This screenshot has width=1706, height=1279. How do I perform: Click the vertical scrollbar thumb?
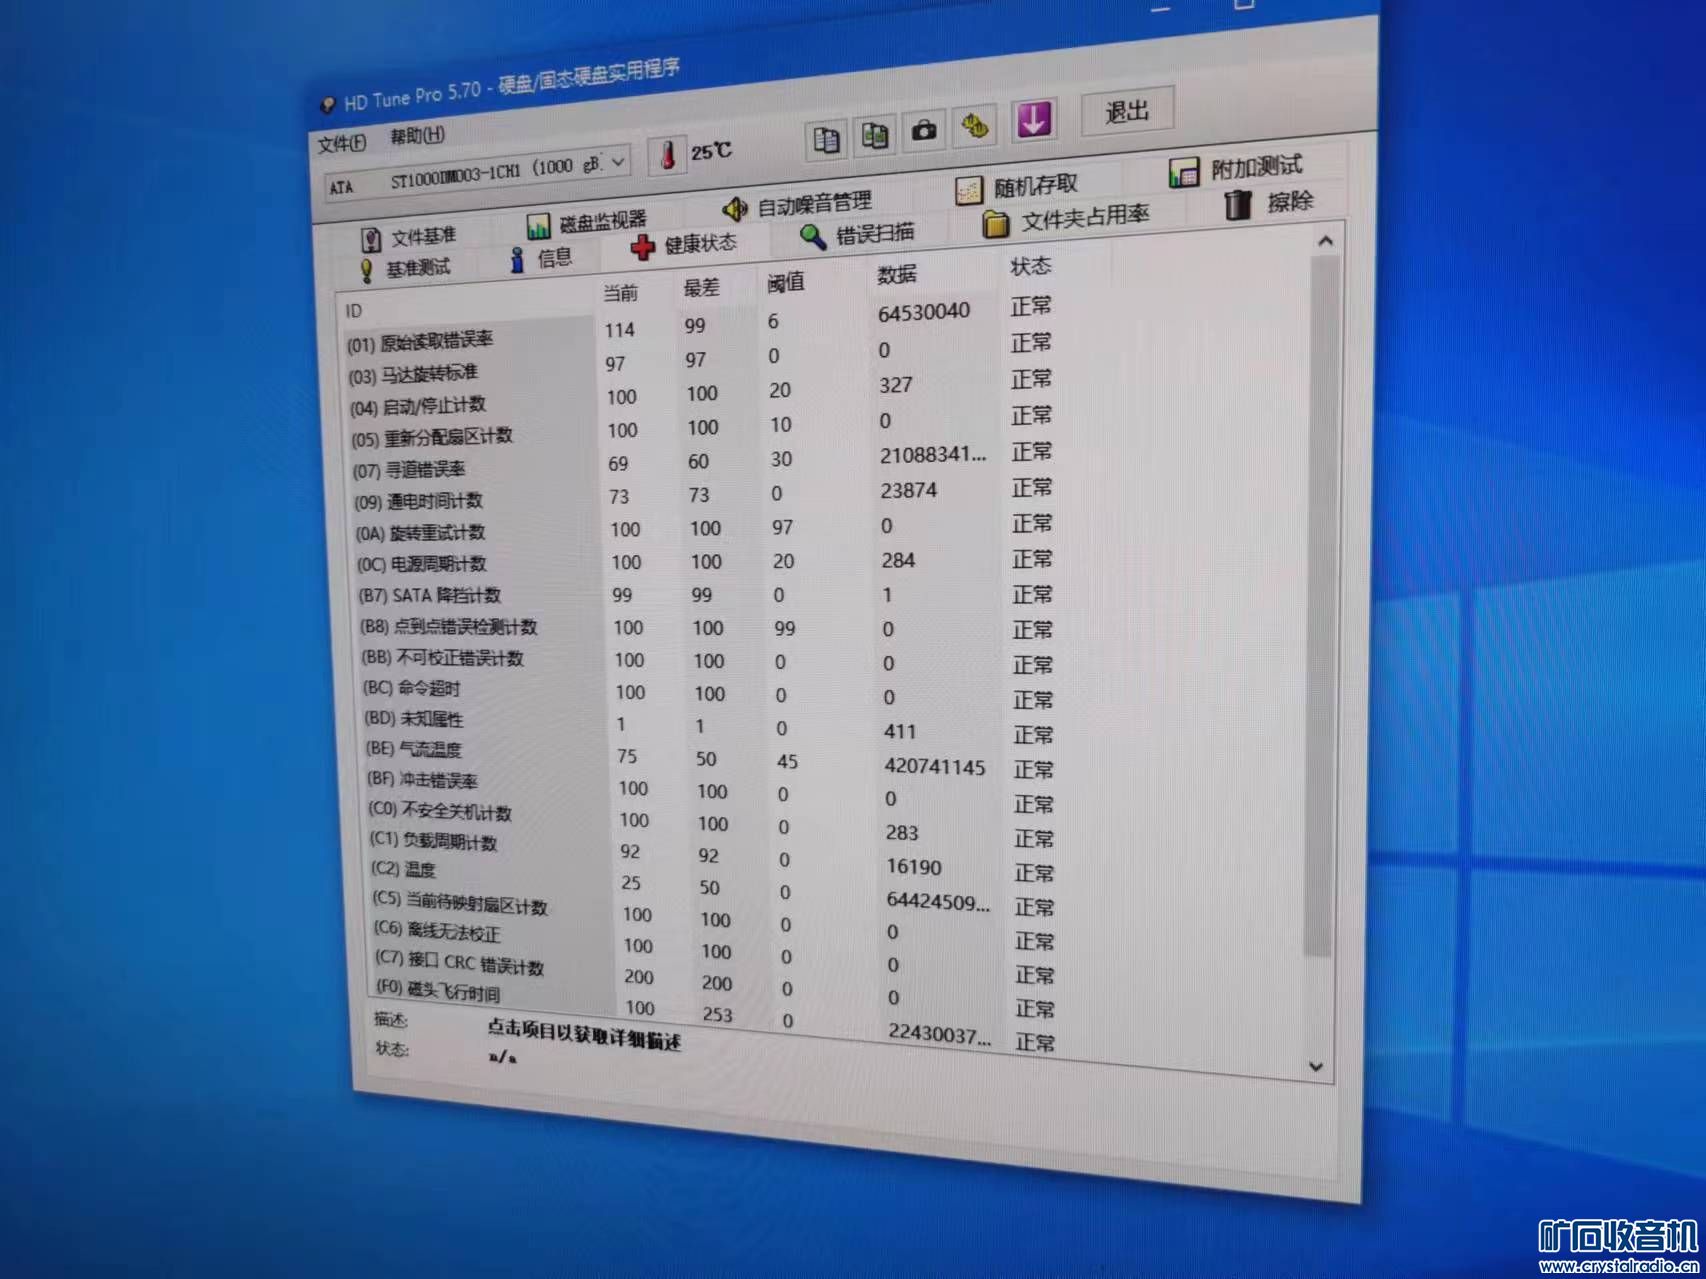[1320, 605]
